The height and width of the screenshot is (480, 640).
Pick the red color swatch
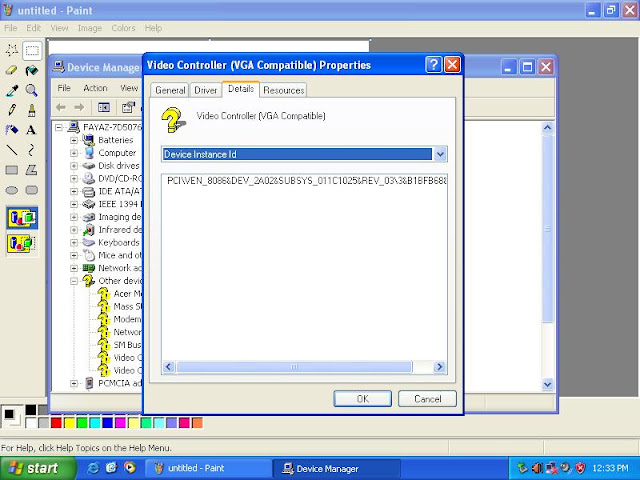coord(56,423)
